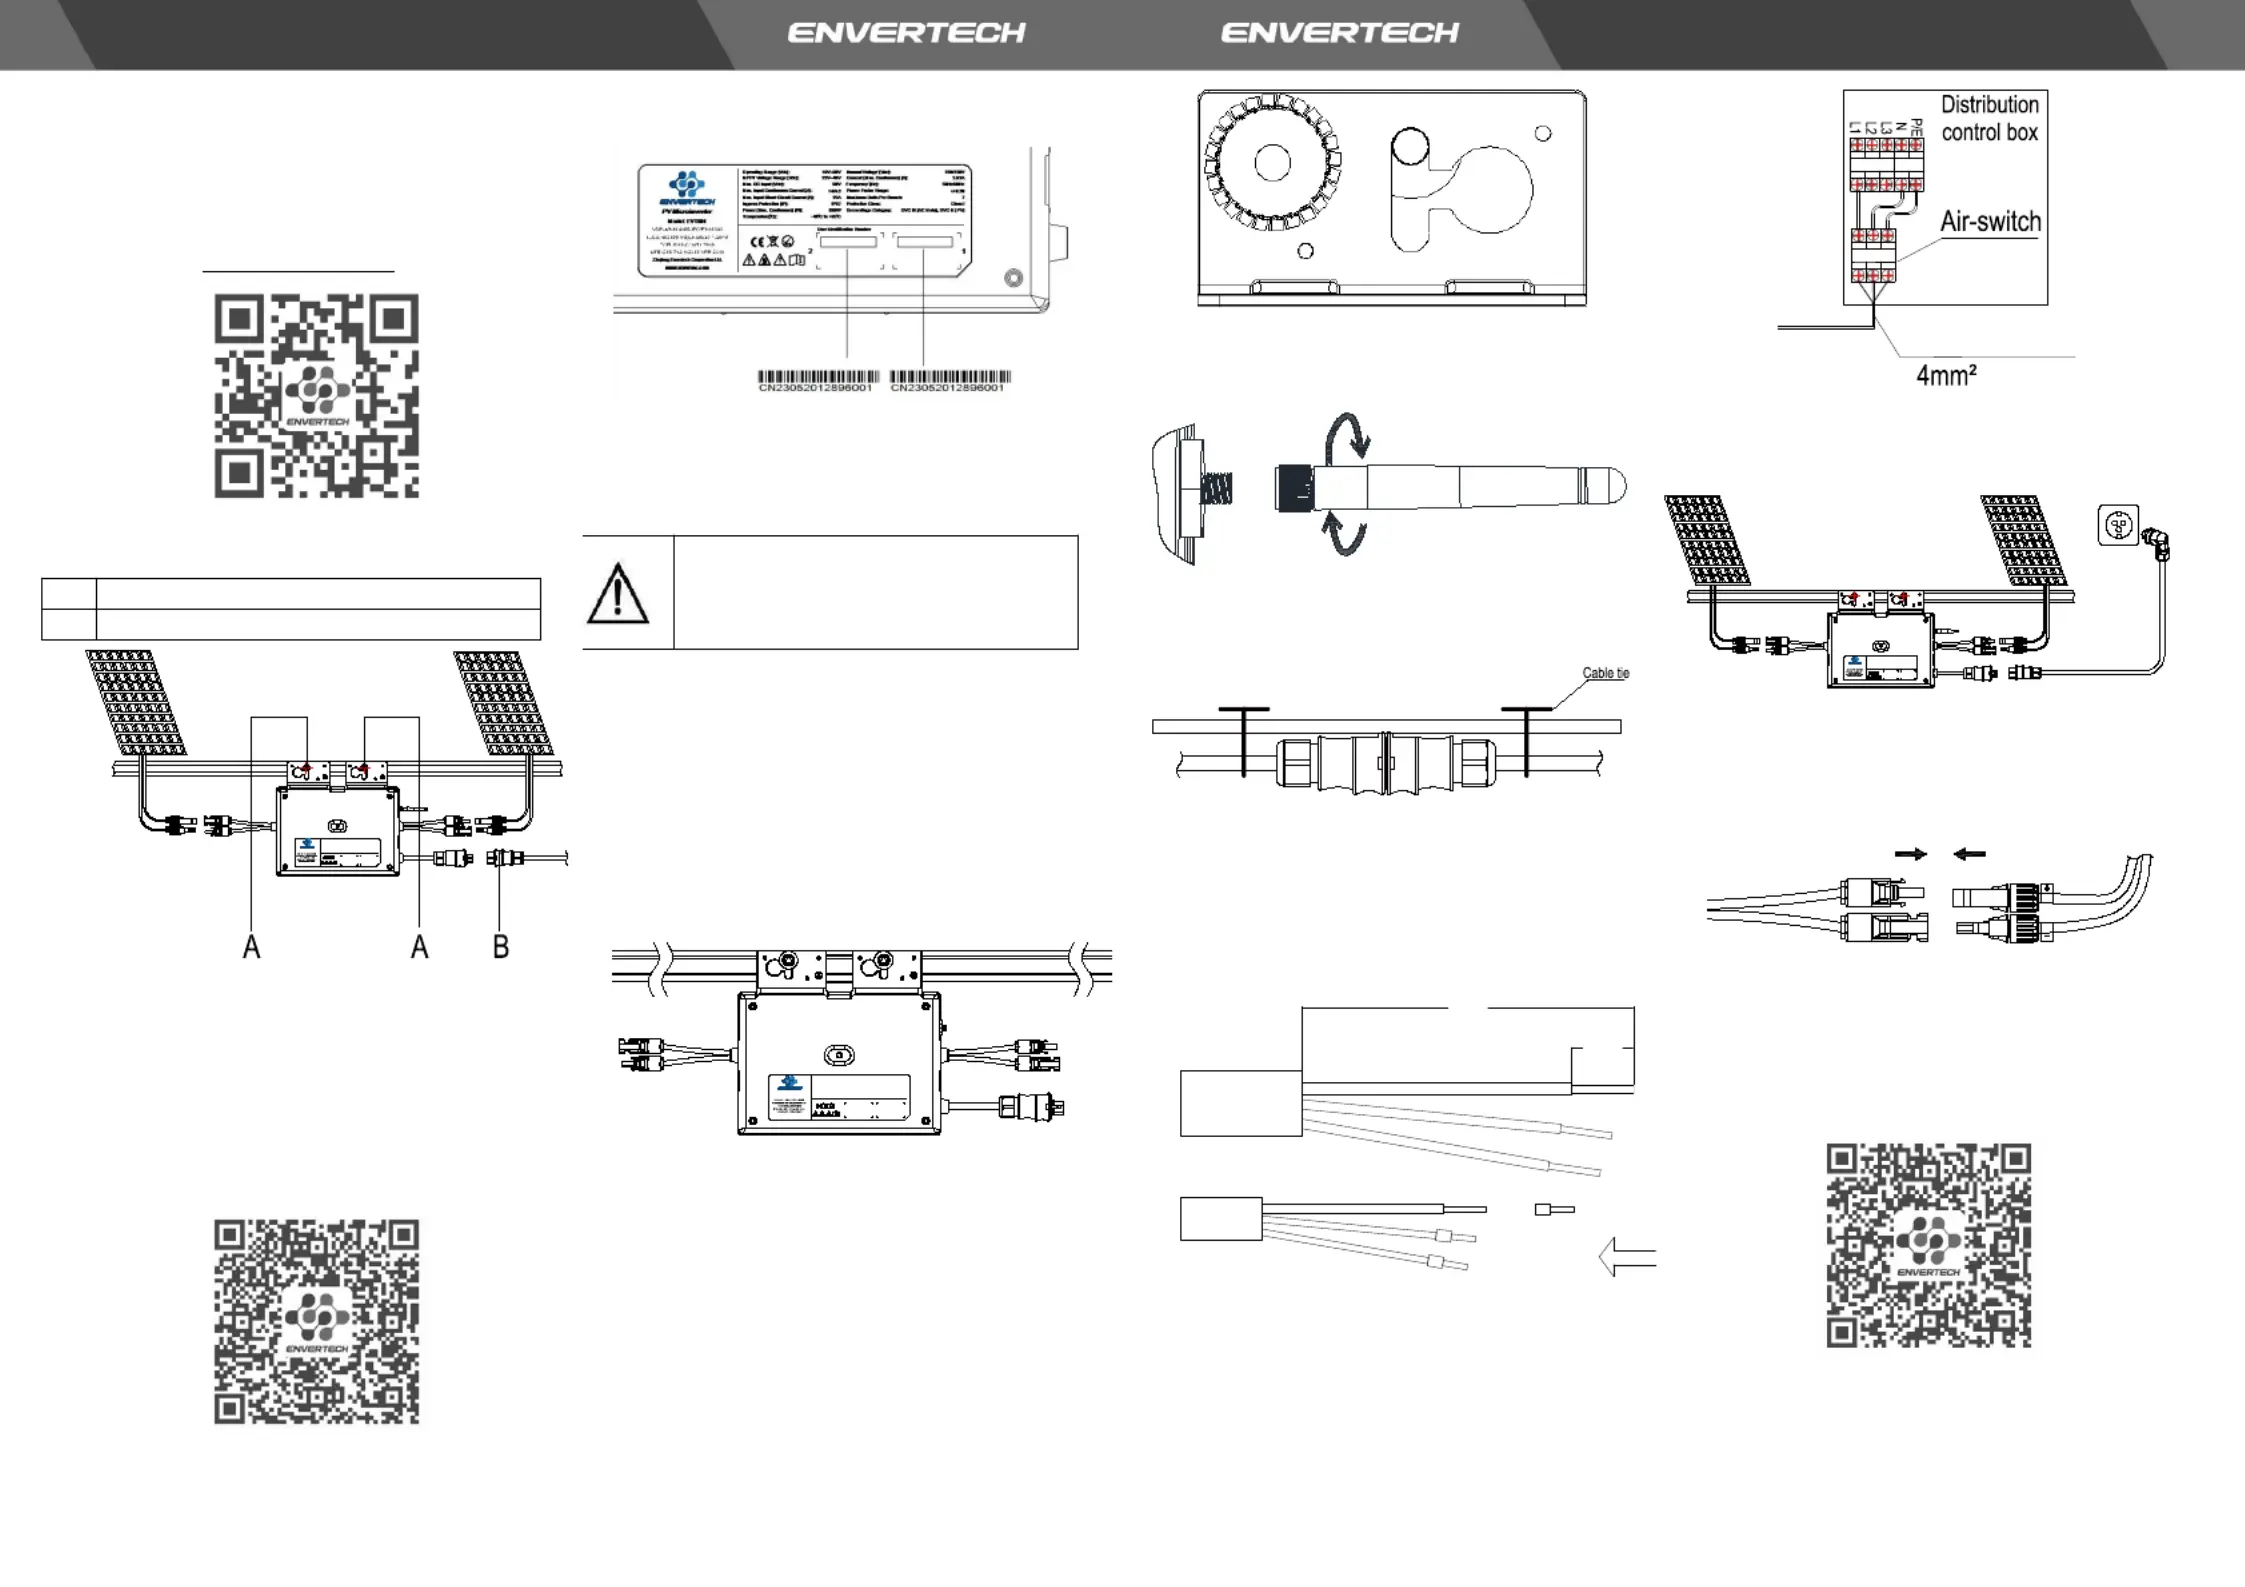The image size is (2245, 1587).
Task: Click the "Air-switch" label
Action: tap(1990, 222)
